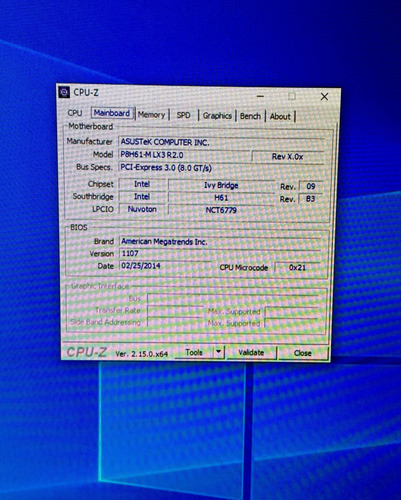Click the empty Transfer Rate field
The height and width of the screenshot is (500, 401).
(175, 311)
